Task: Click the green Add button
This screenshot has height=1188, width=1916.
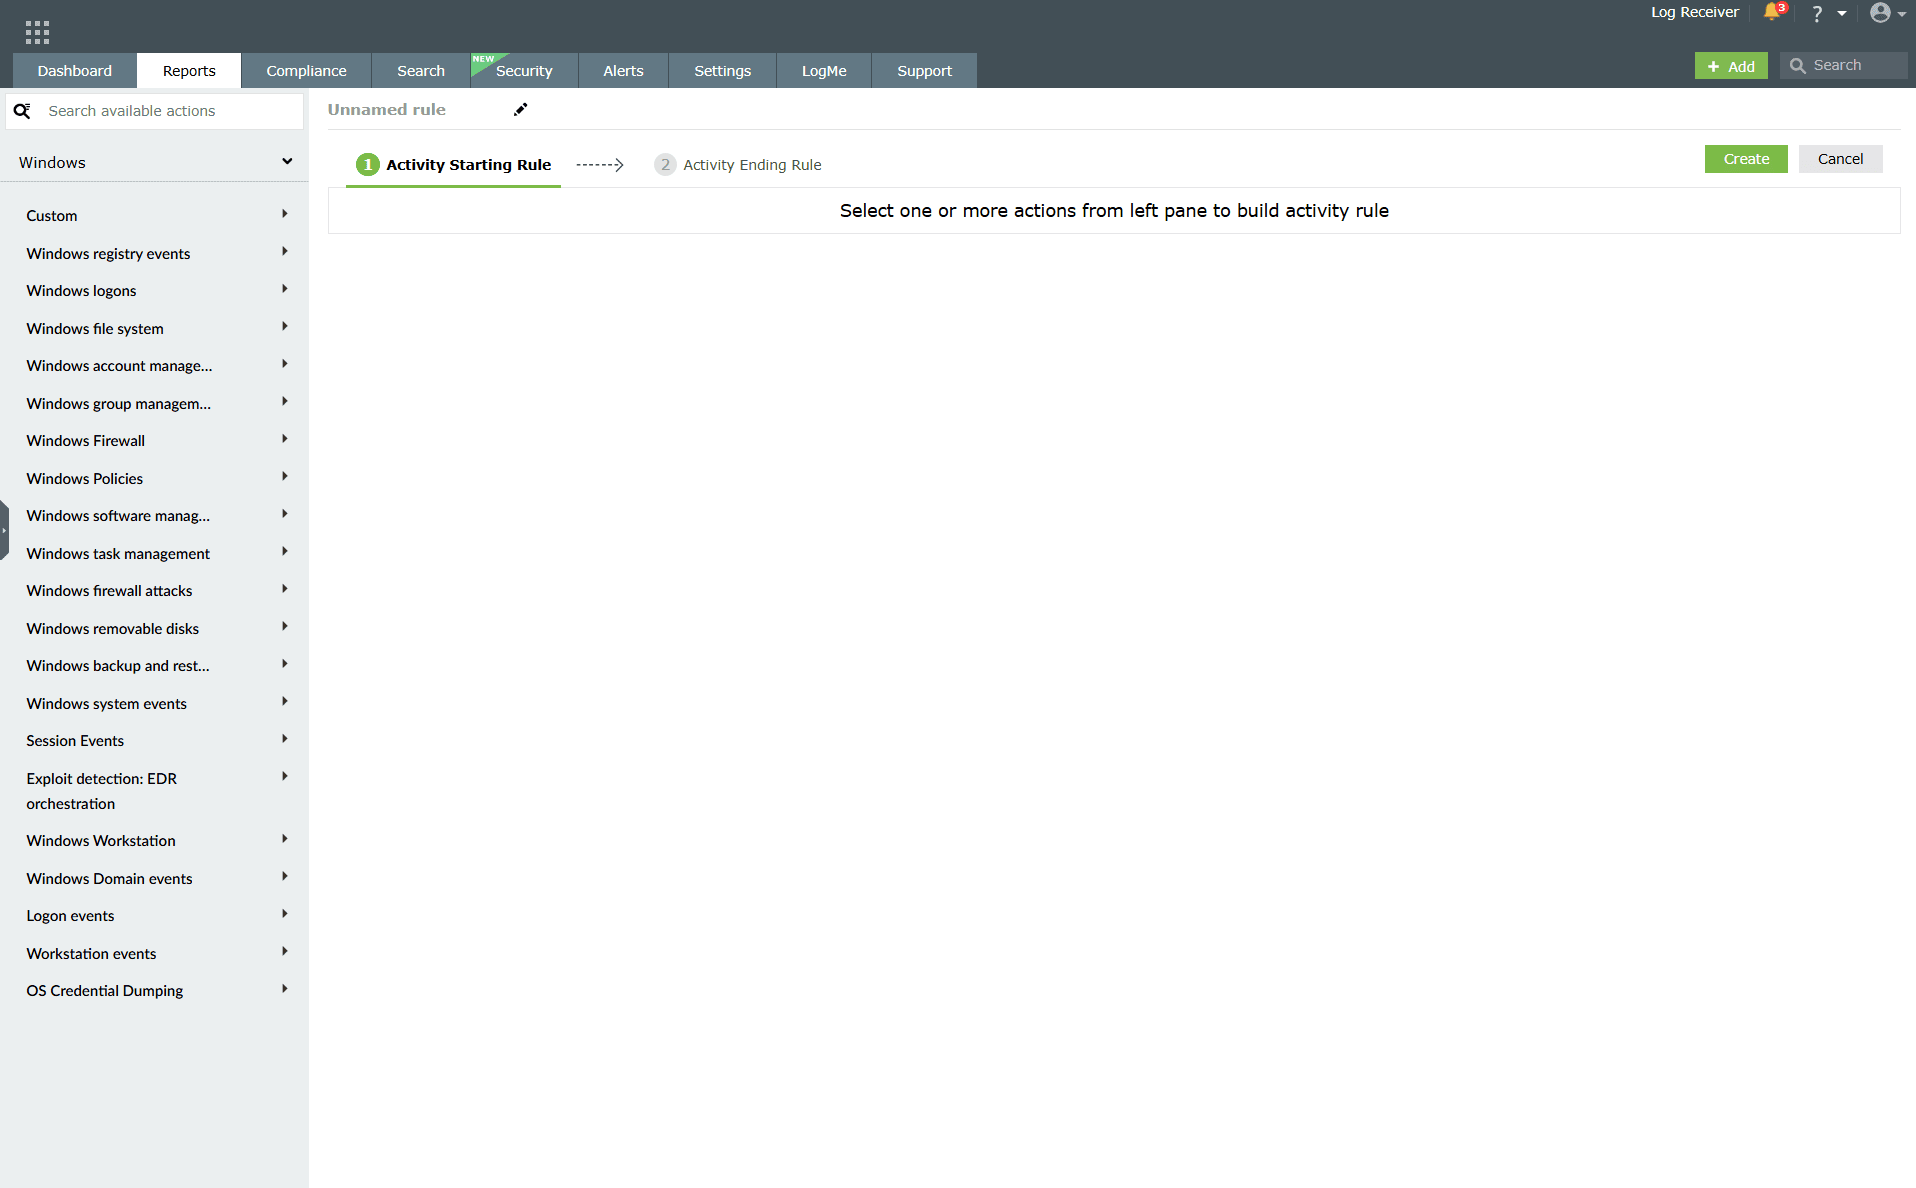Action: coord(1731,65)
